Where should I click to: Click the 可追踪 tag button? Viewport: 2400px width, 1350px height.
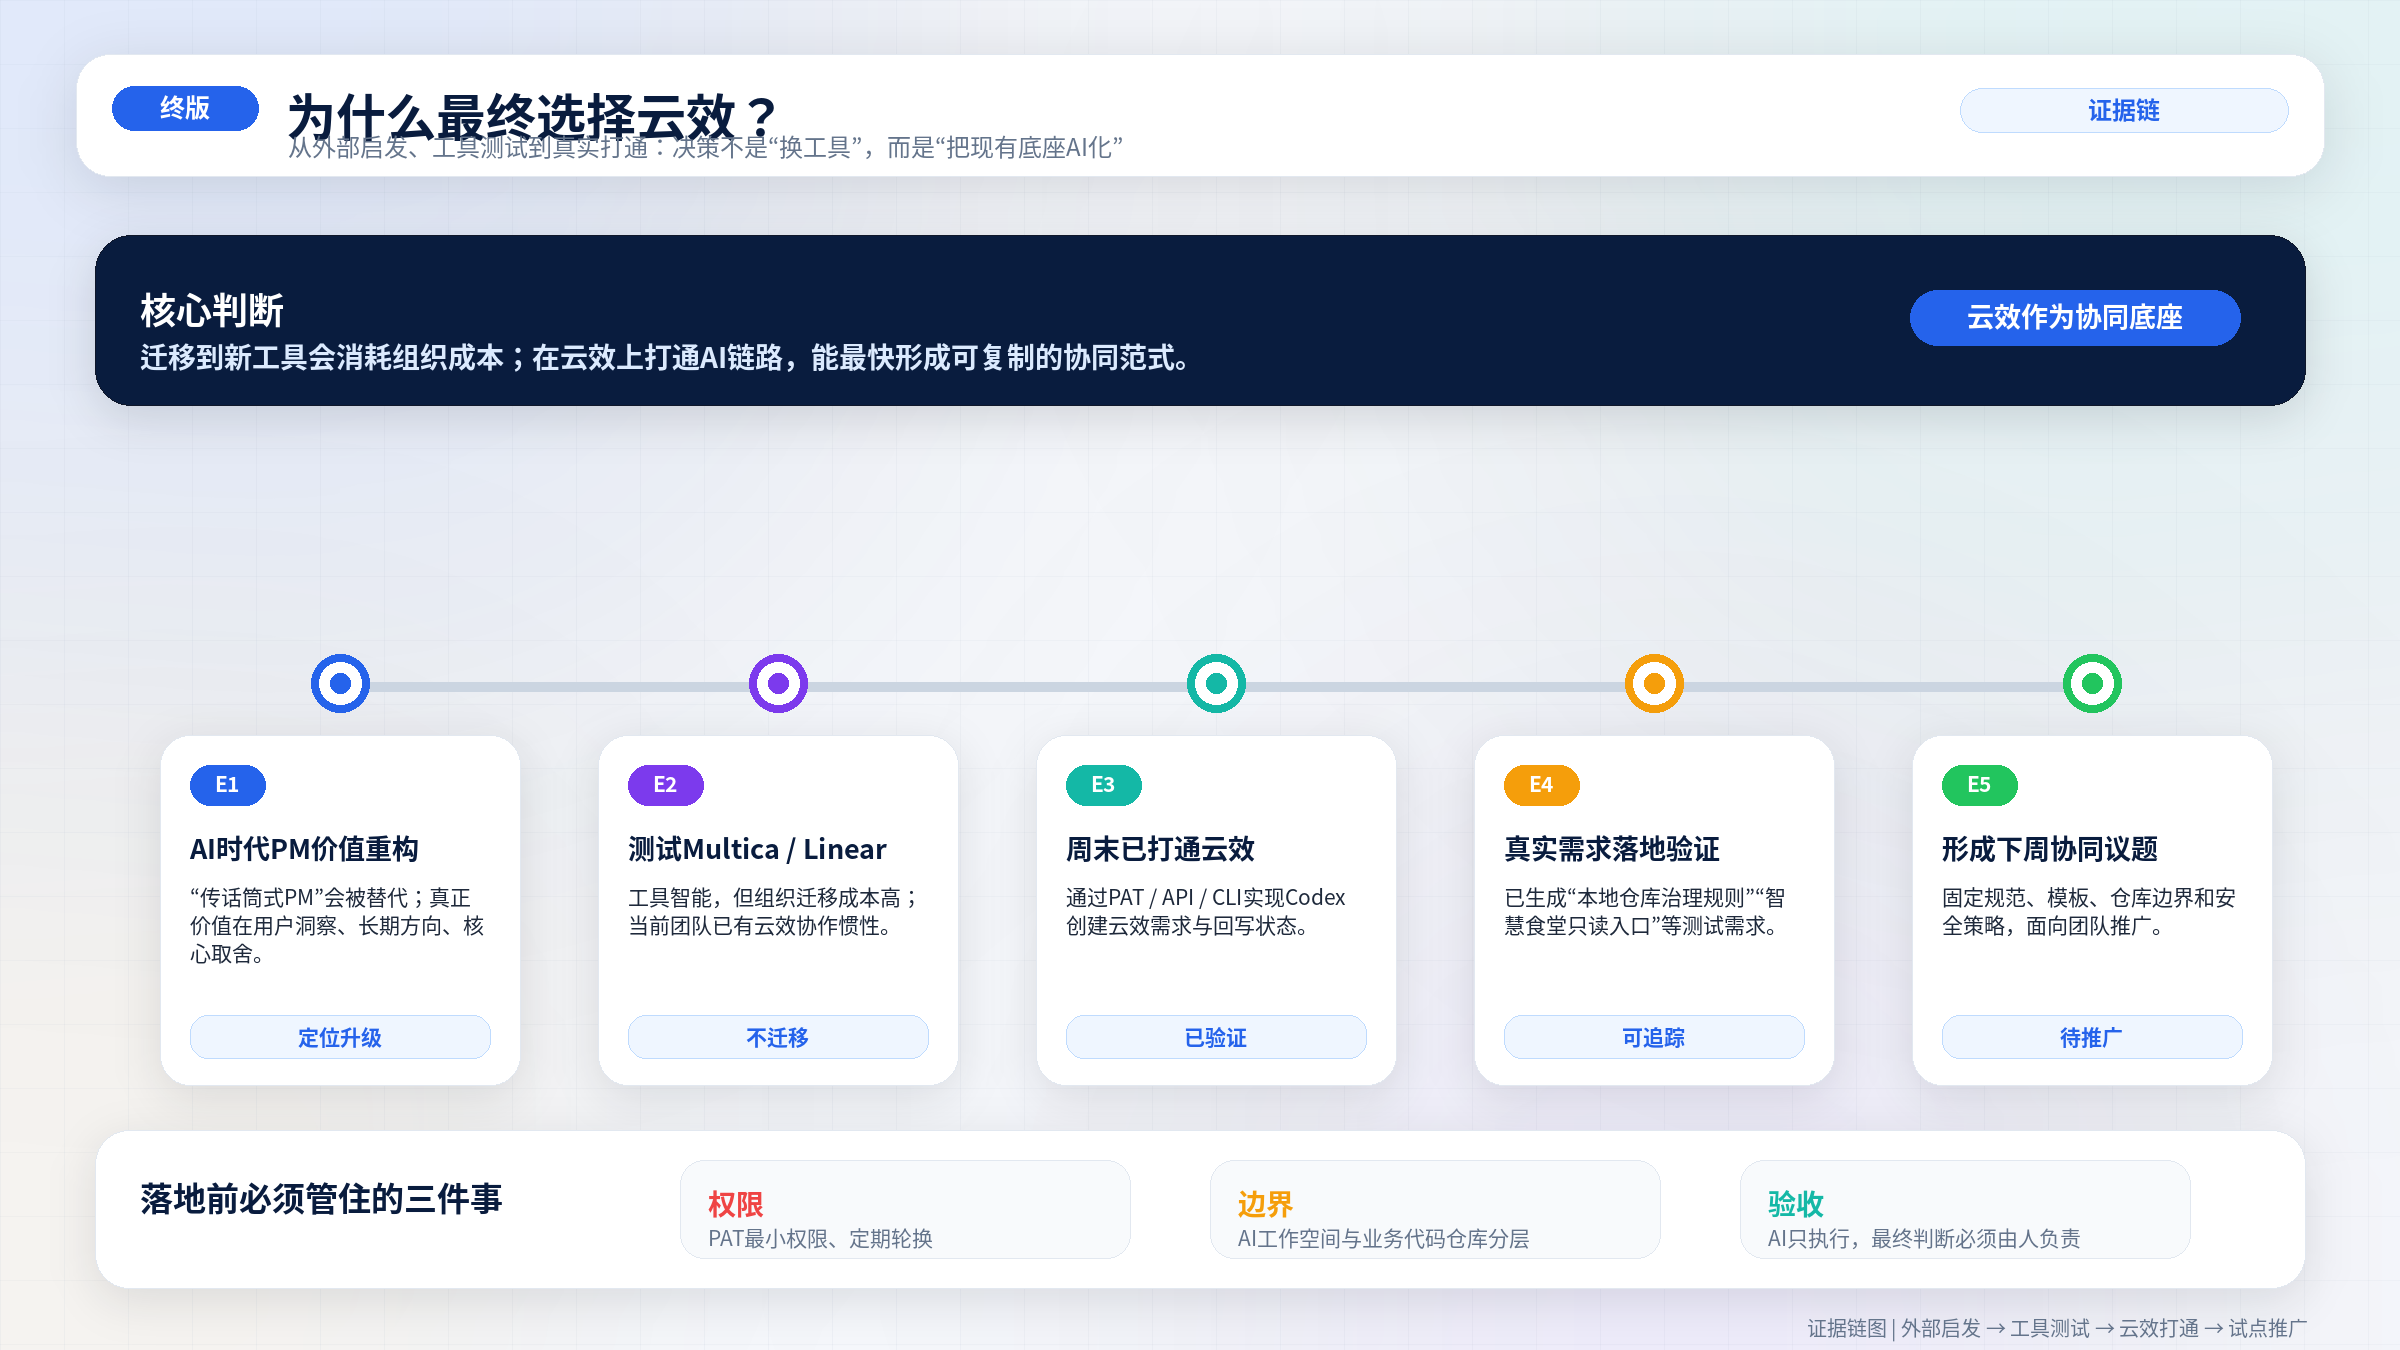(x=1654, y=1037)
